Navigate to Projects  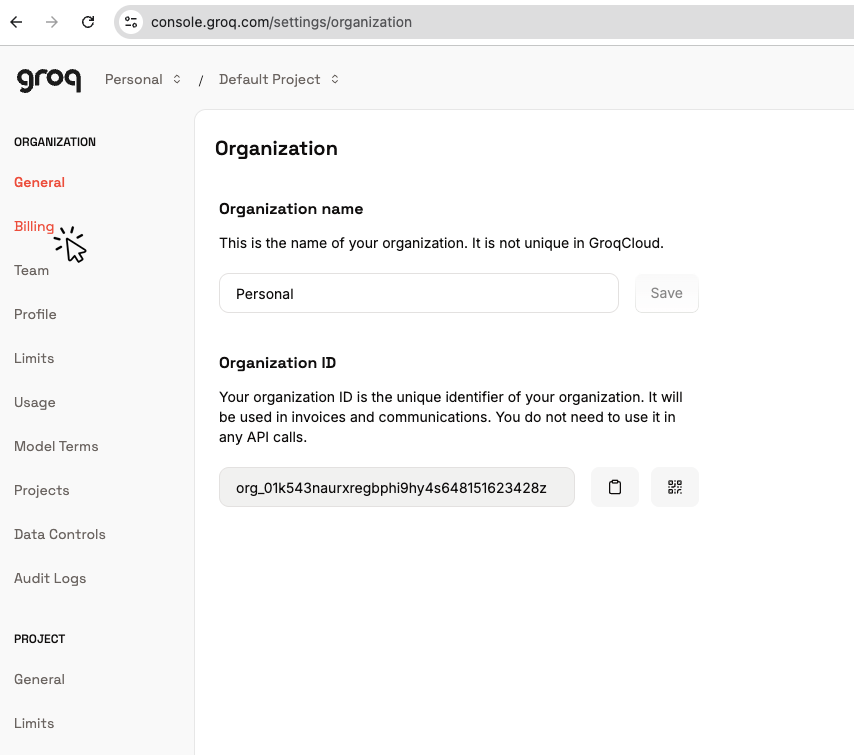coord(41,490)
